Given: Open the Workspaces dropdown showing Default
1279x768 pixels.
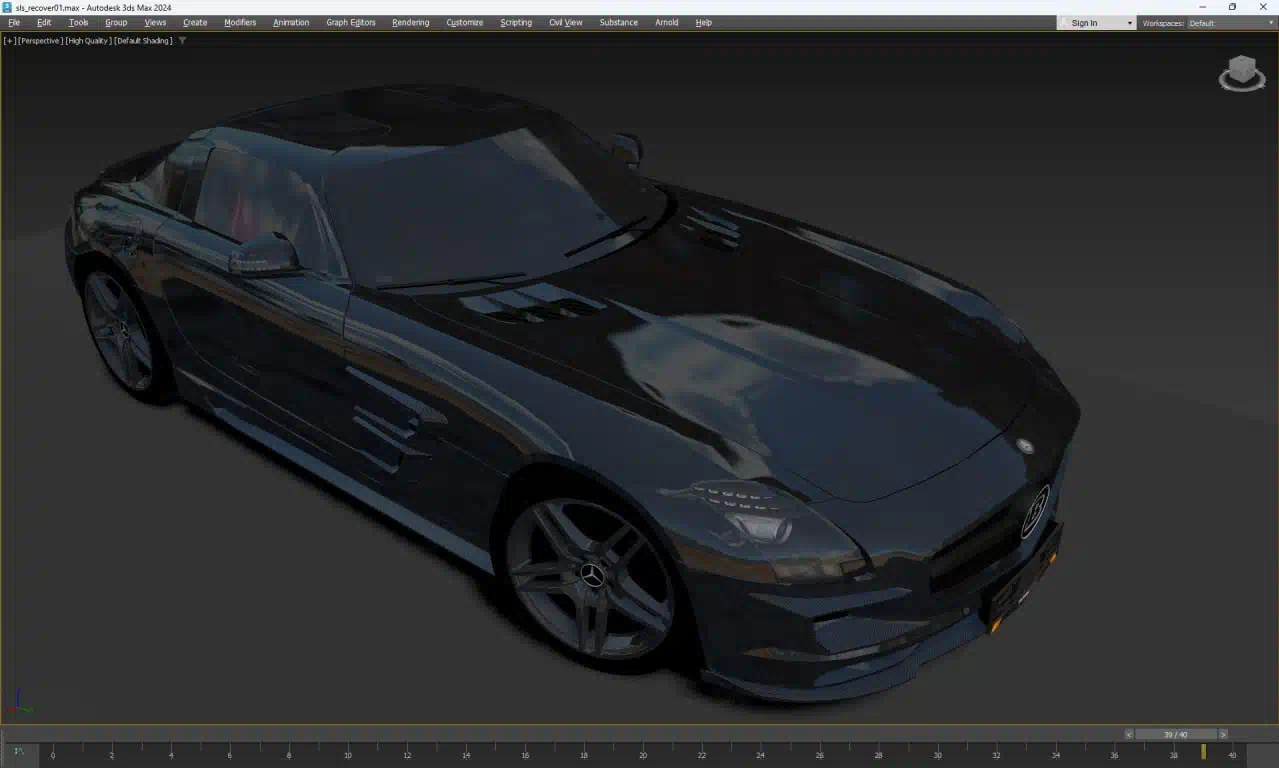Looking at the screenshot, I should tap(1230, 23).
